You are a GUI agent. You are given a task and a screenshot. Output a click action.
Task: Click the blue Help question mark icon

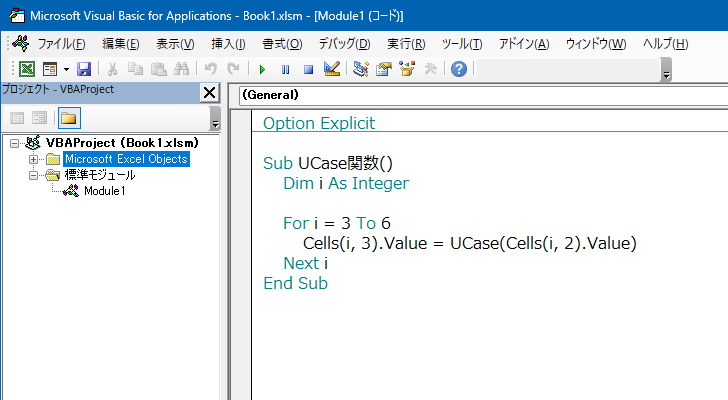[459, 69]
